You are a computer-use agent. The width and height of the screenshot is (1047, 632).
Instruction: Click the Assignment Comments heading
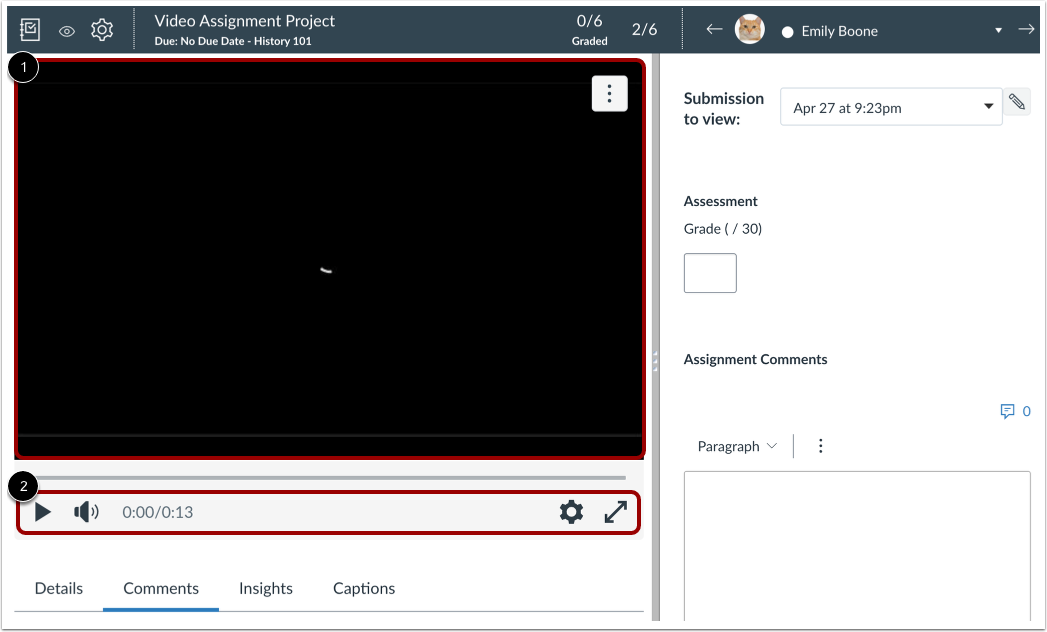(x=755, y=359)
